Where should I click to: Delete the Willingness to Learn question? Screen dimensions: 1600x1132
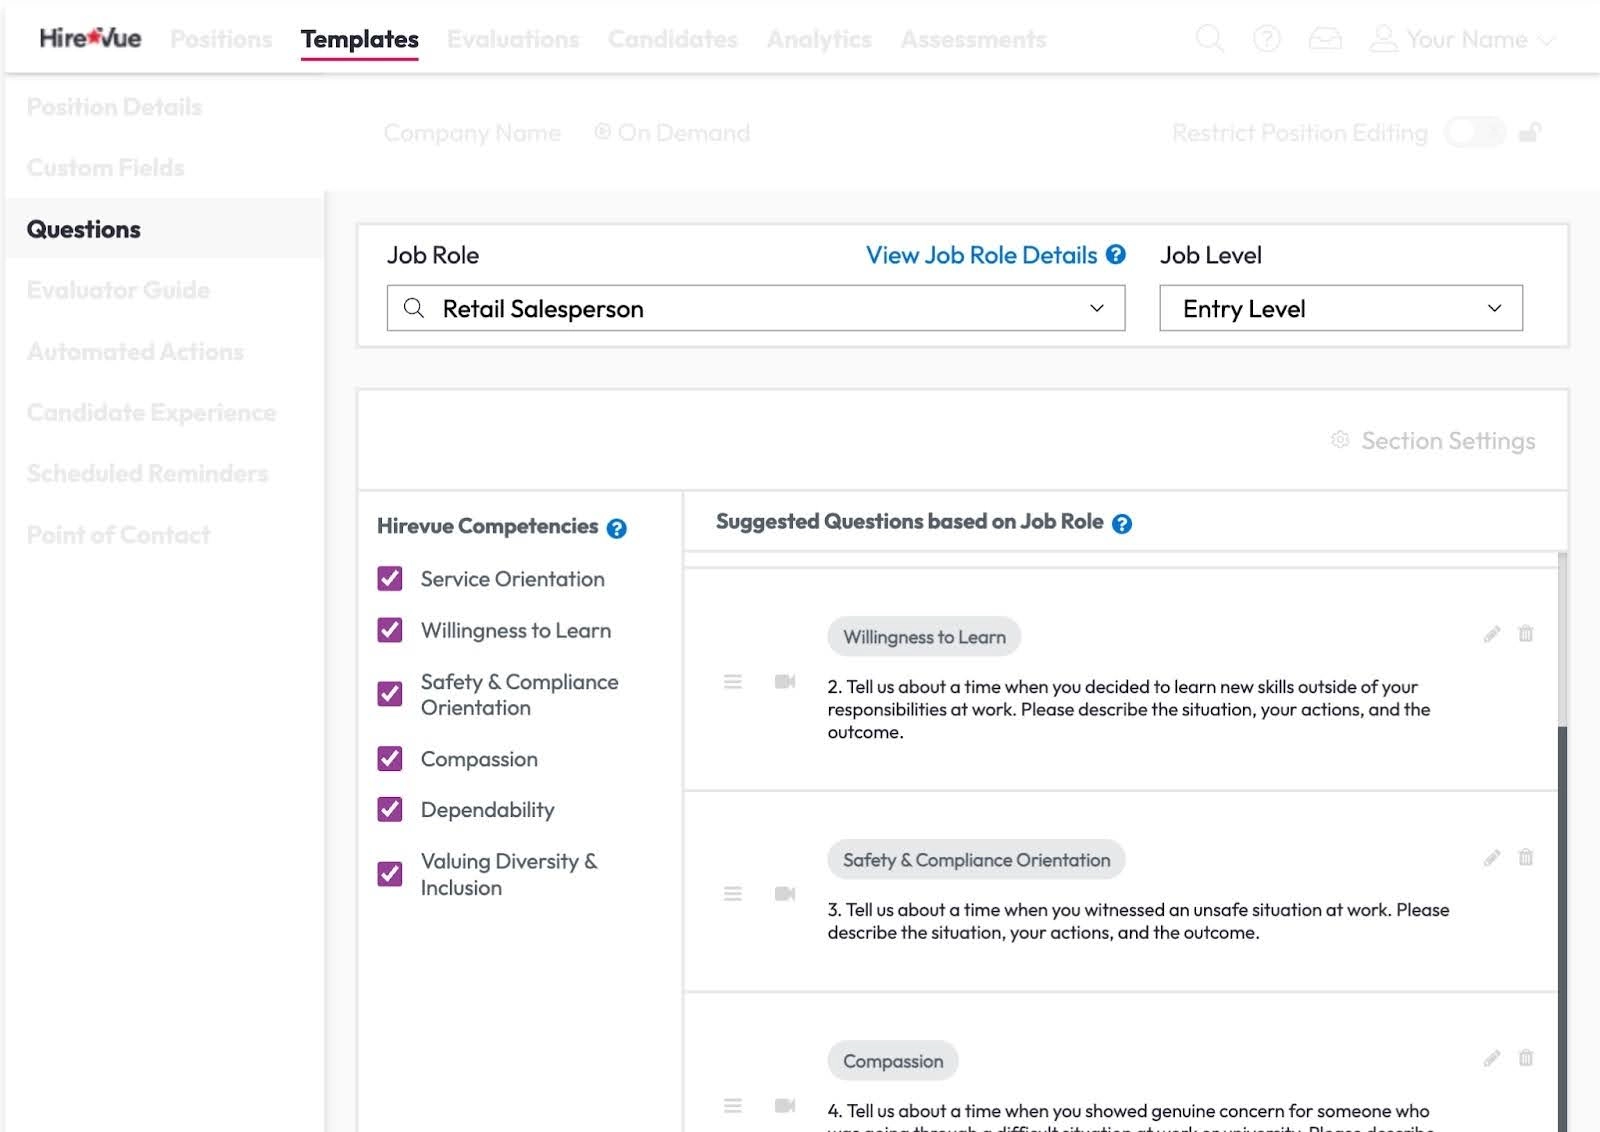coord(1526,633)
